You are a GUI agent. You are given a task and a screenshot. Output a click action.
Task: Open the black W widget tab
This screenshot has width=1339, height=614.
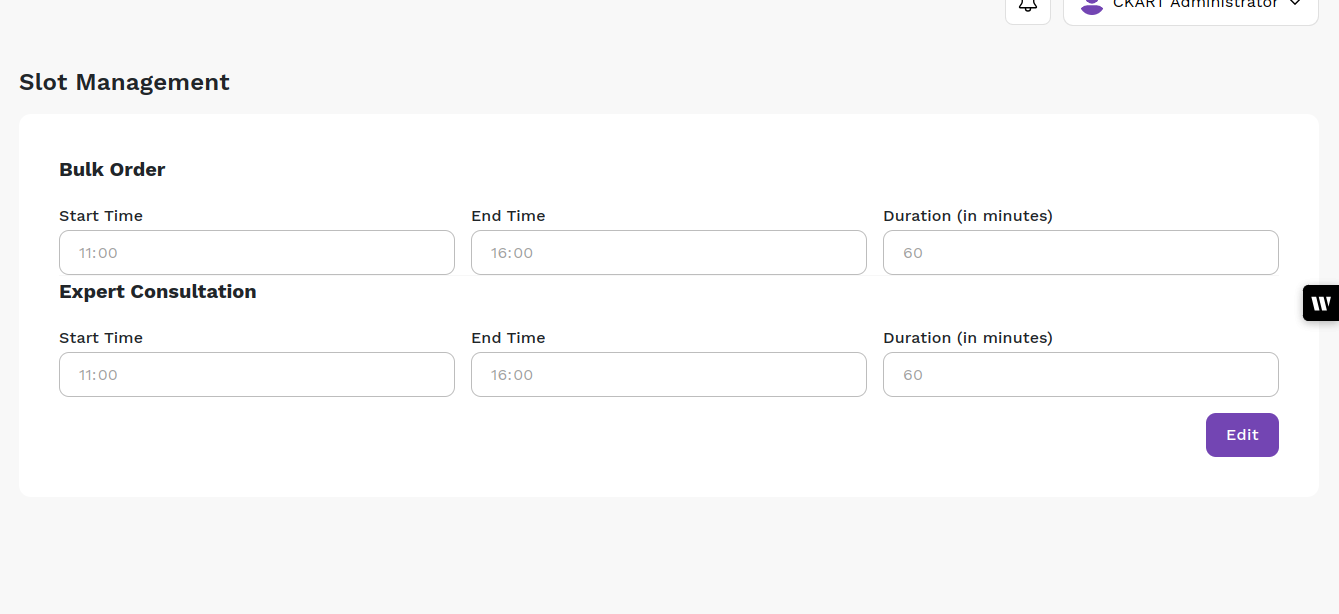pos(1321,303)
